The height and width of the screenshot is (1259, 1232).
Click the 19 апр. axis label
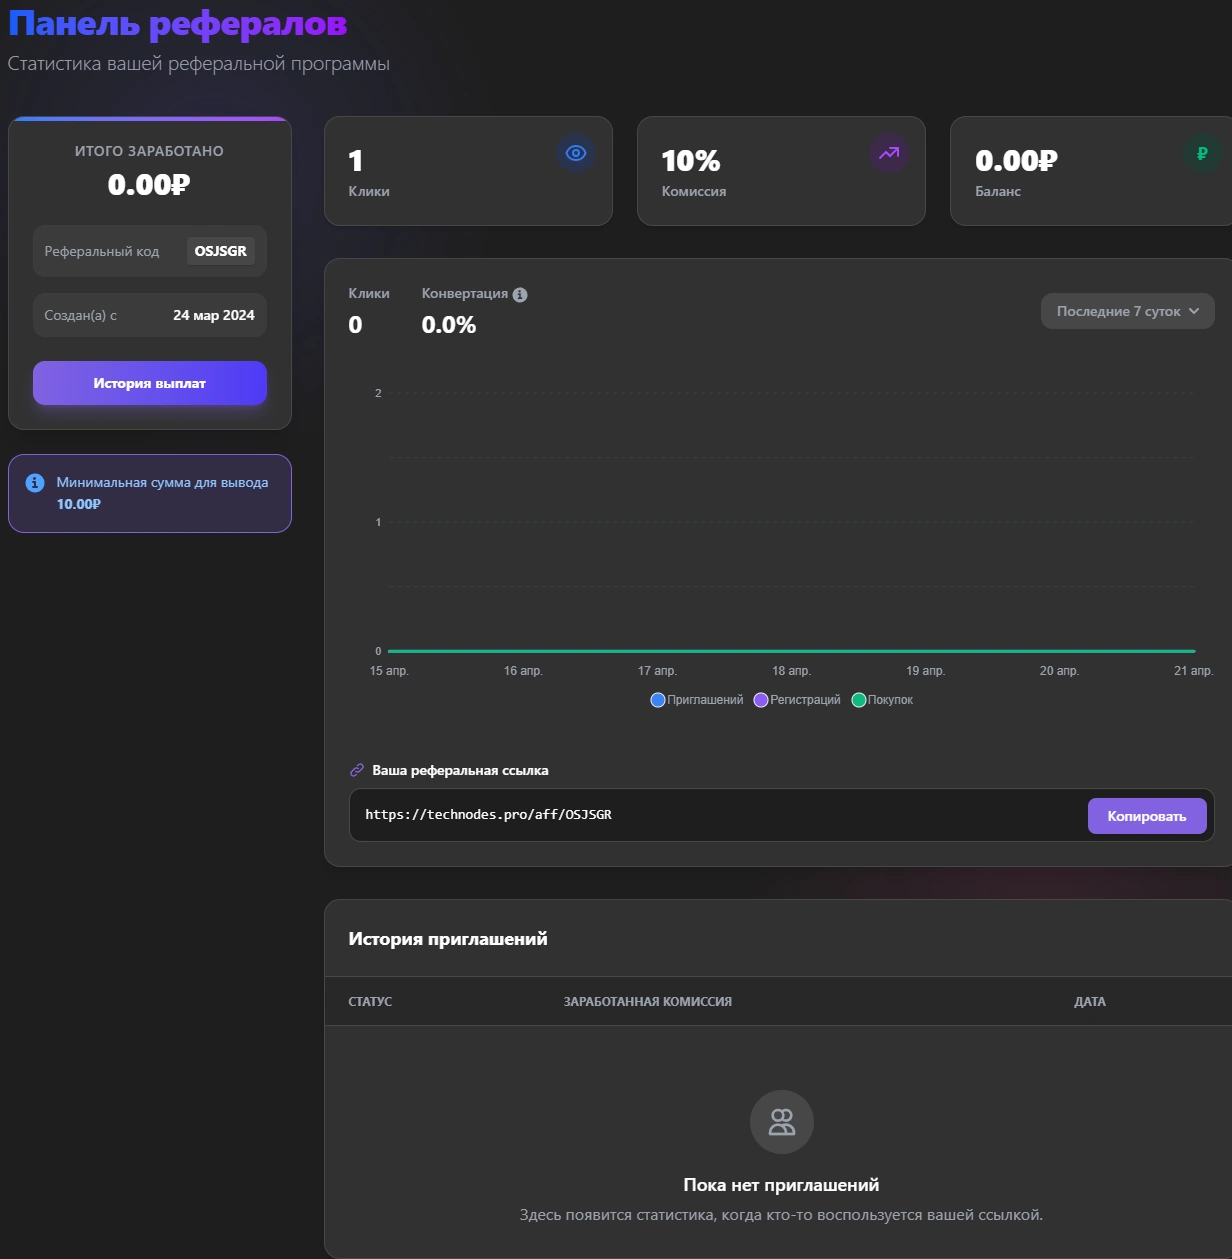[x=925, y=671]
